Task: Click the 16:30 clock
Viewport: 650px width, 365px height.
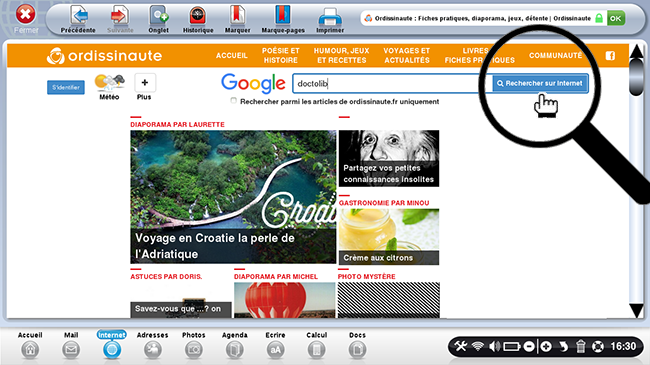Action: (x=623, y=346)
